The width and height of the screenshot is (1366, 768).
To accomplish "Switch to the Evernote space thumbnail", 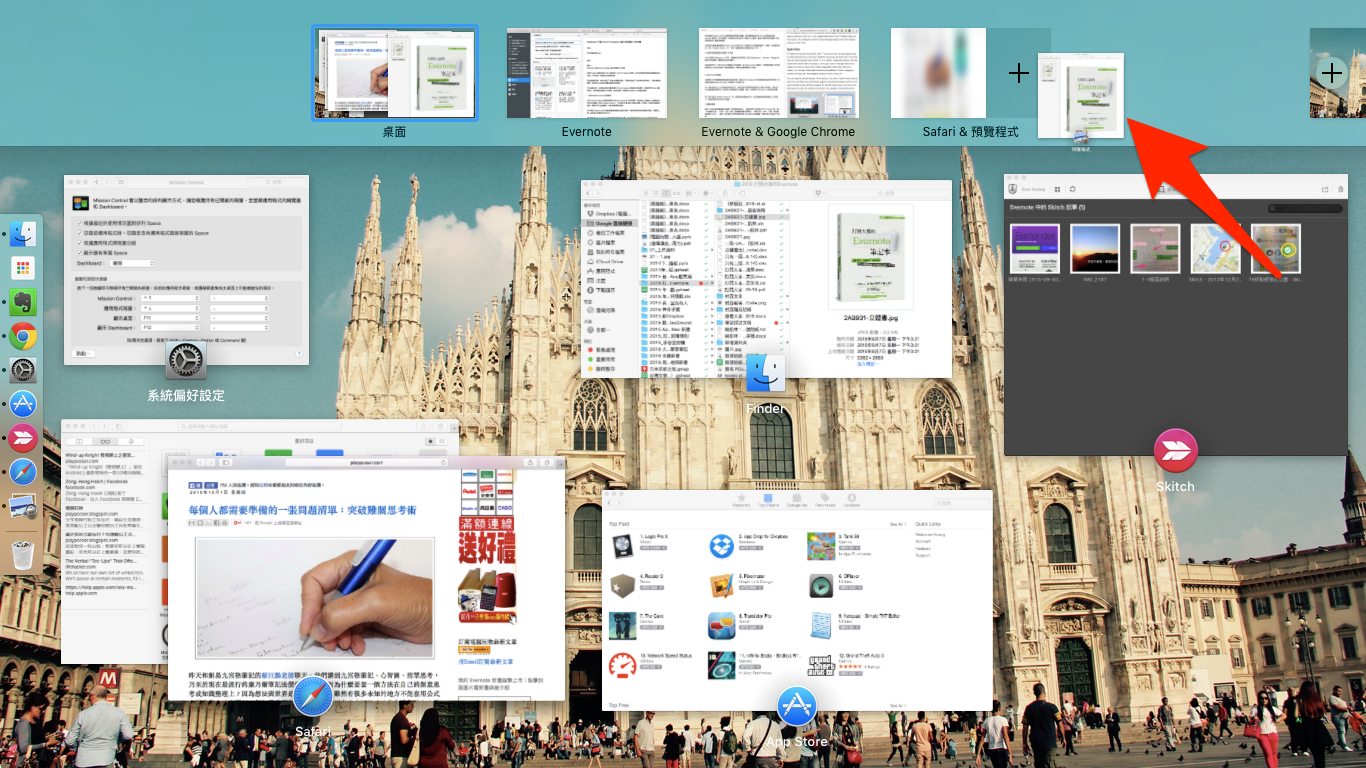I will coord(586,73).
